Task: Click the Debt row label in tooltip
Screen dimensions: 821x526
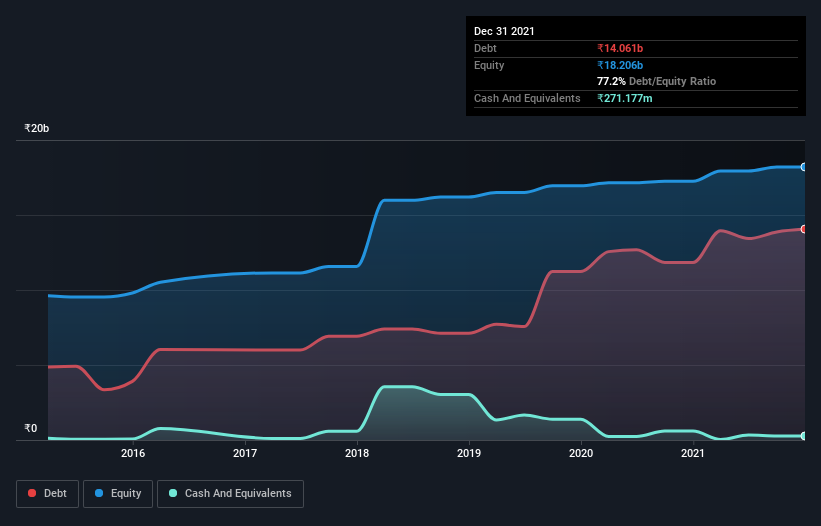Action: 485,48
